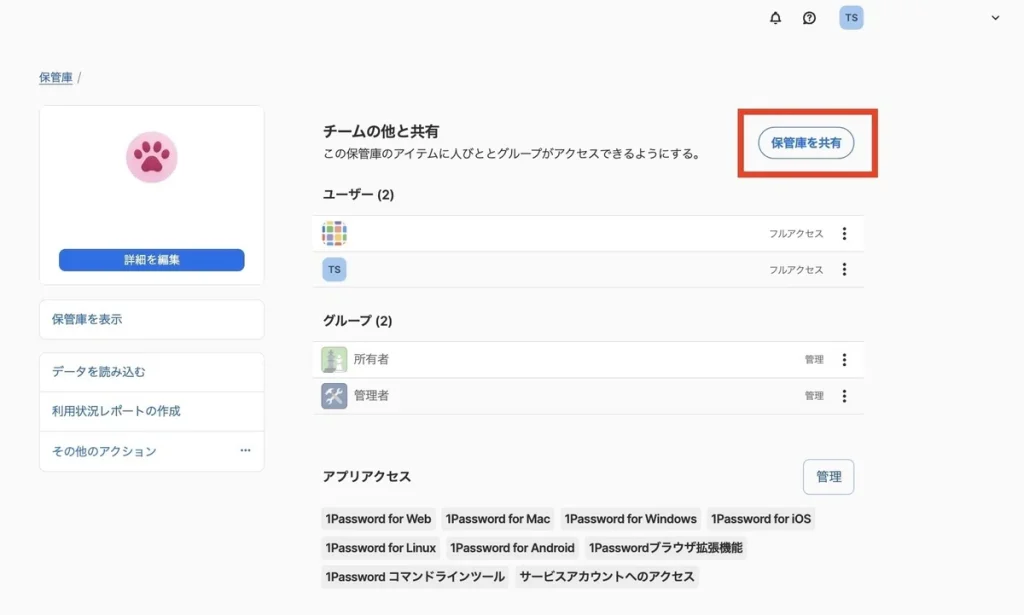
Task: Click the 保管庫を共有 button
Action: (x=806, y=143)
